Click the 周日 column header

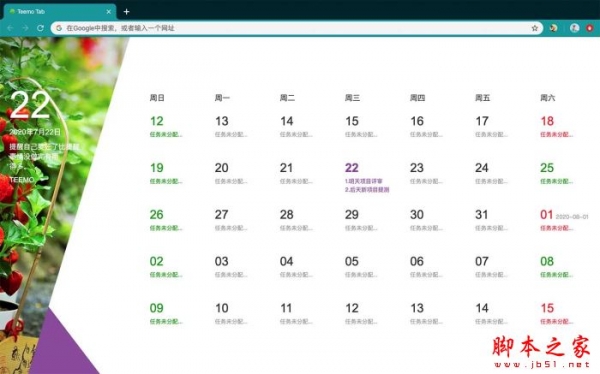pos(157,98)
